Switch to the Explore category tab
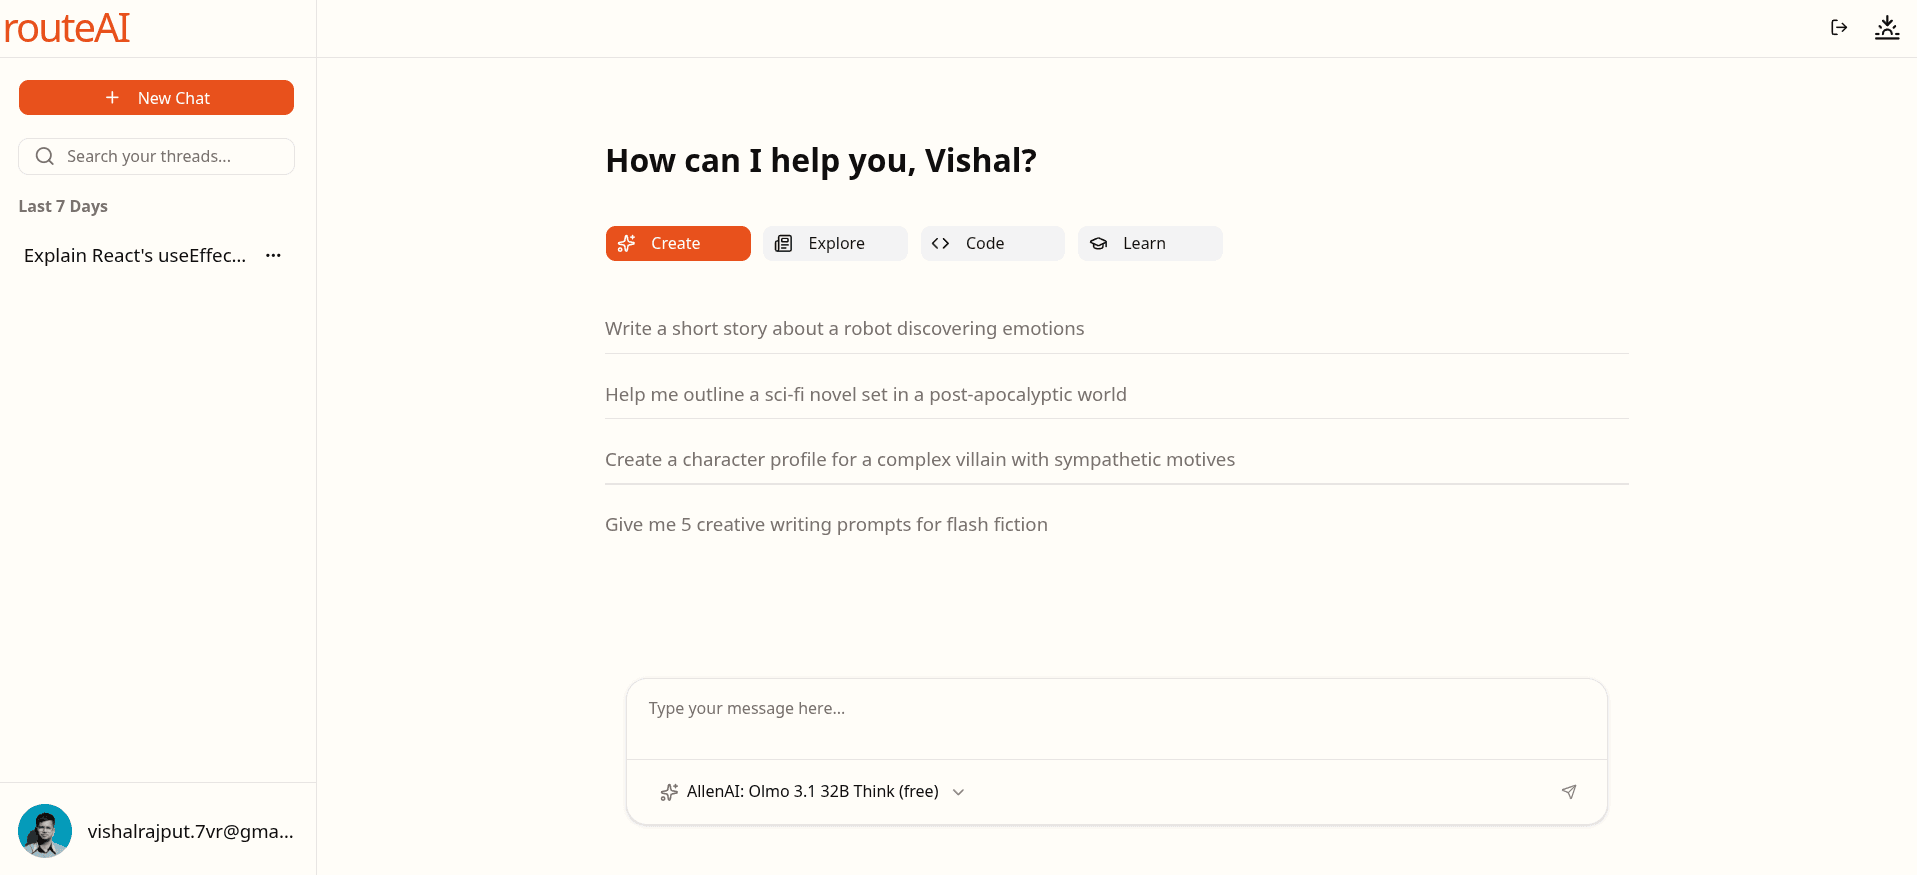This screenshot has height=875, width=1917. click(x=835, y=244)
